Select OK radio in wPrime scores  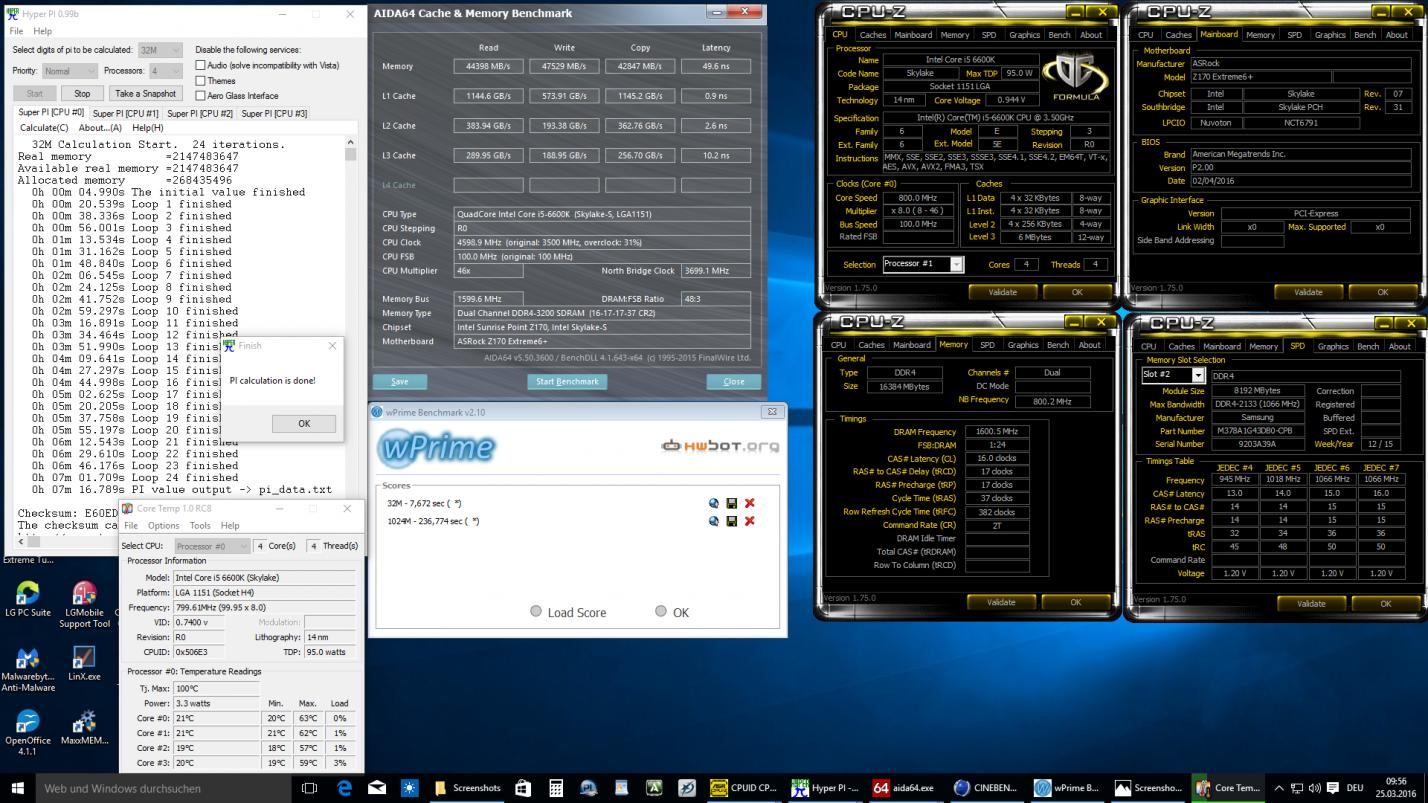click(x=660, y=611)
